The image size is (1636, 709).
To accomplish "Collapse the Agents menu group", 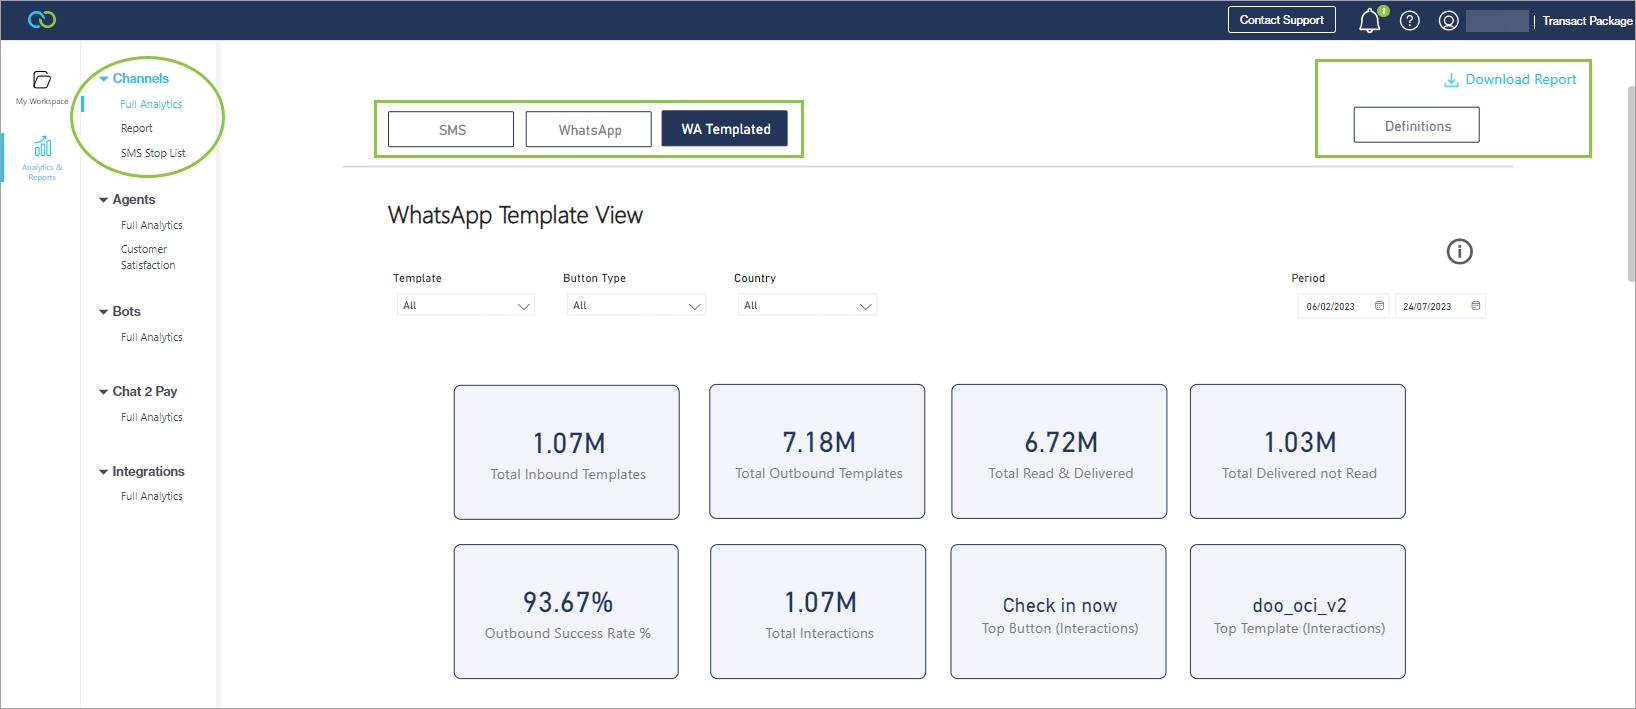I will [104, 200].
